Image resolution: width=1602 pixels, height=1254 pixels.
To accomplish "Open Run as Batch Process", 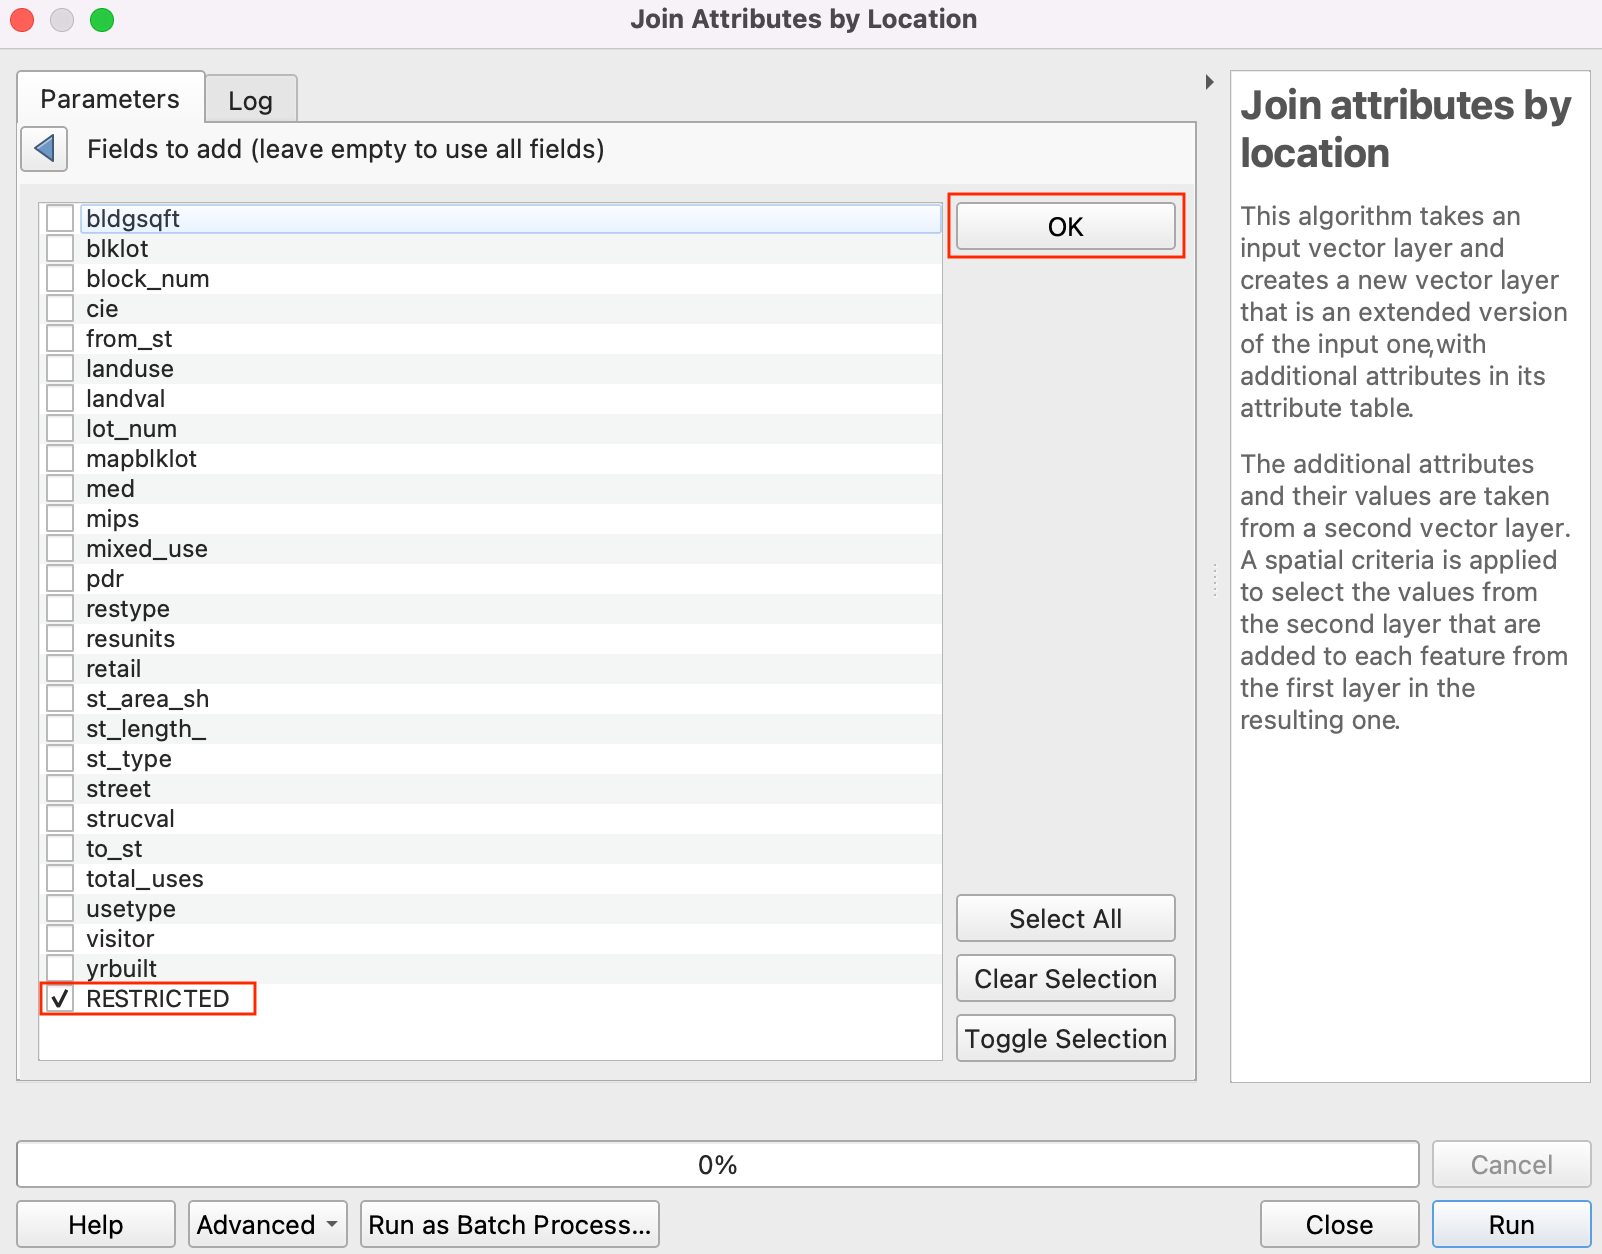I will 509,1225.
